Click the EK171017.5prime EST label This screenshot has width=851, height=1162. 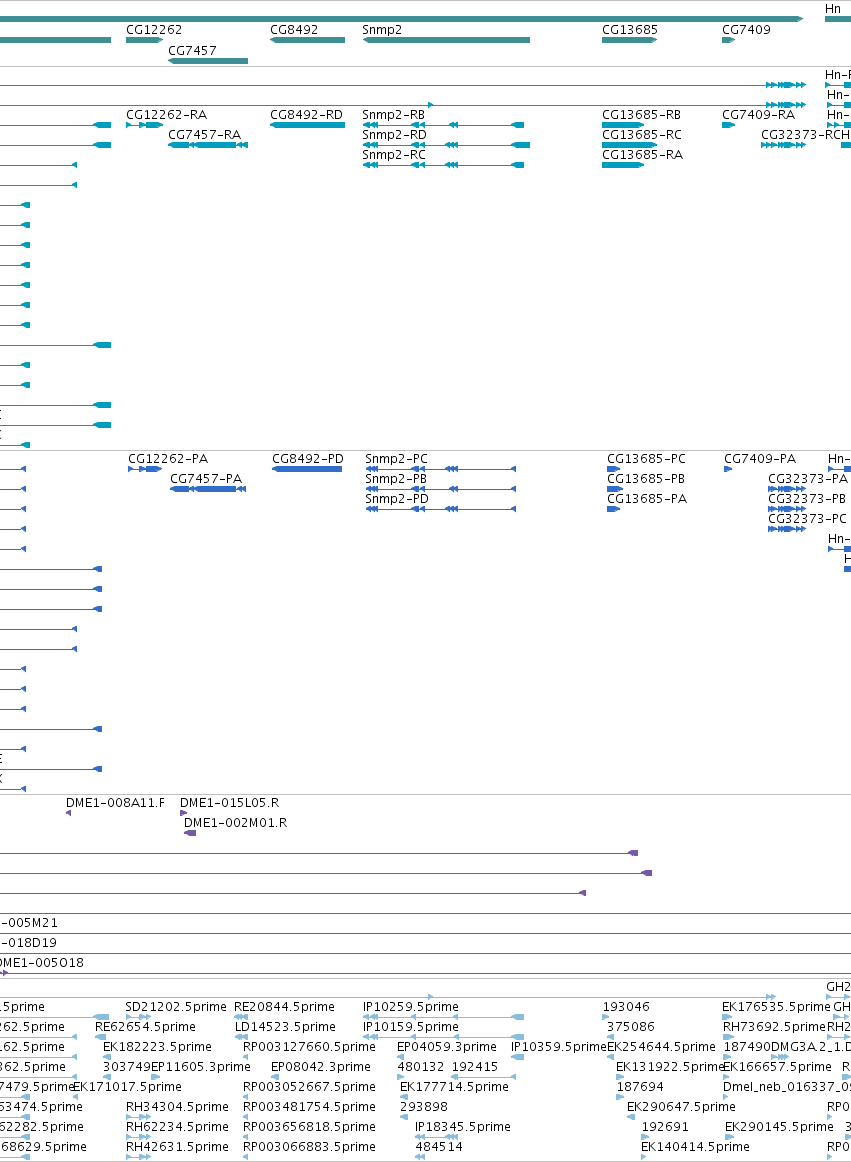[x=127, y=1087]
